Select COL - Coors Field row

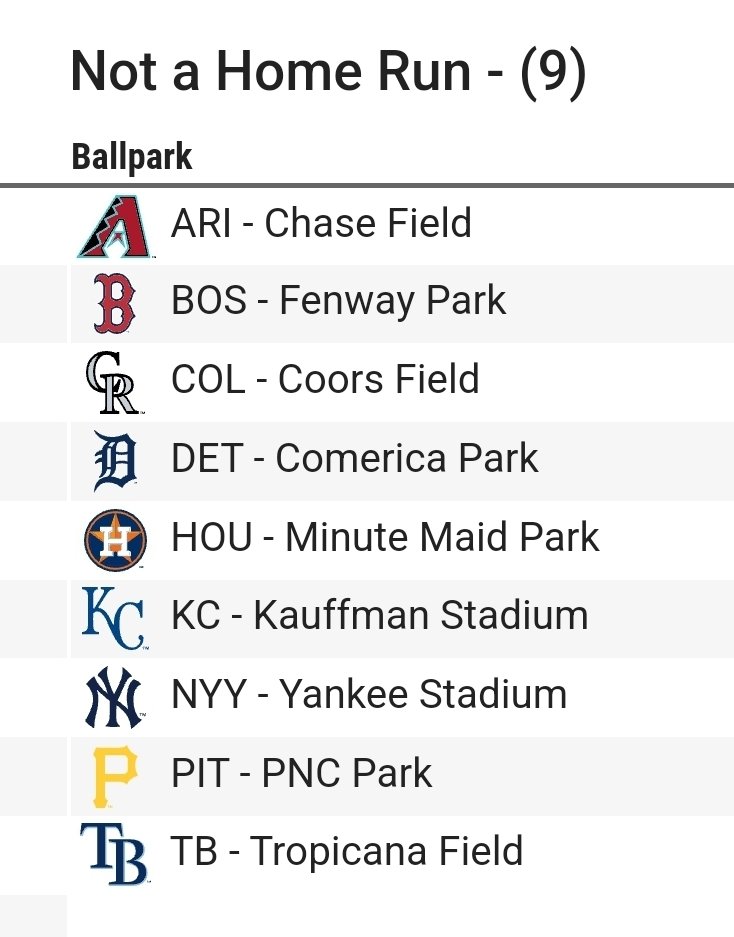[x=367, y=382]
